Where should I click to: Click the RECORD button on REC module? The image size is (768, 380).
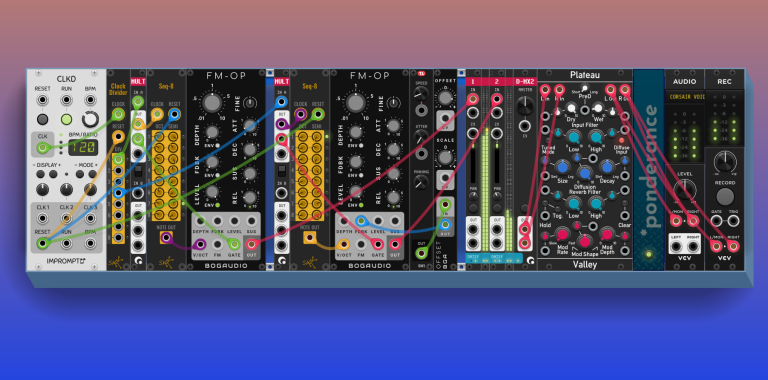click(x=725, y=196)
